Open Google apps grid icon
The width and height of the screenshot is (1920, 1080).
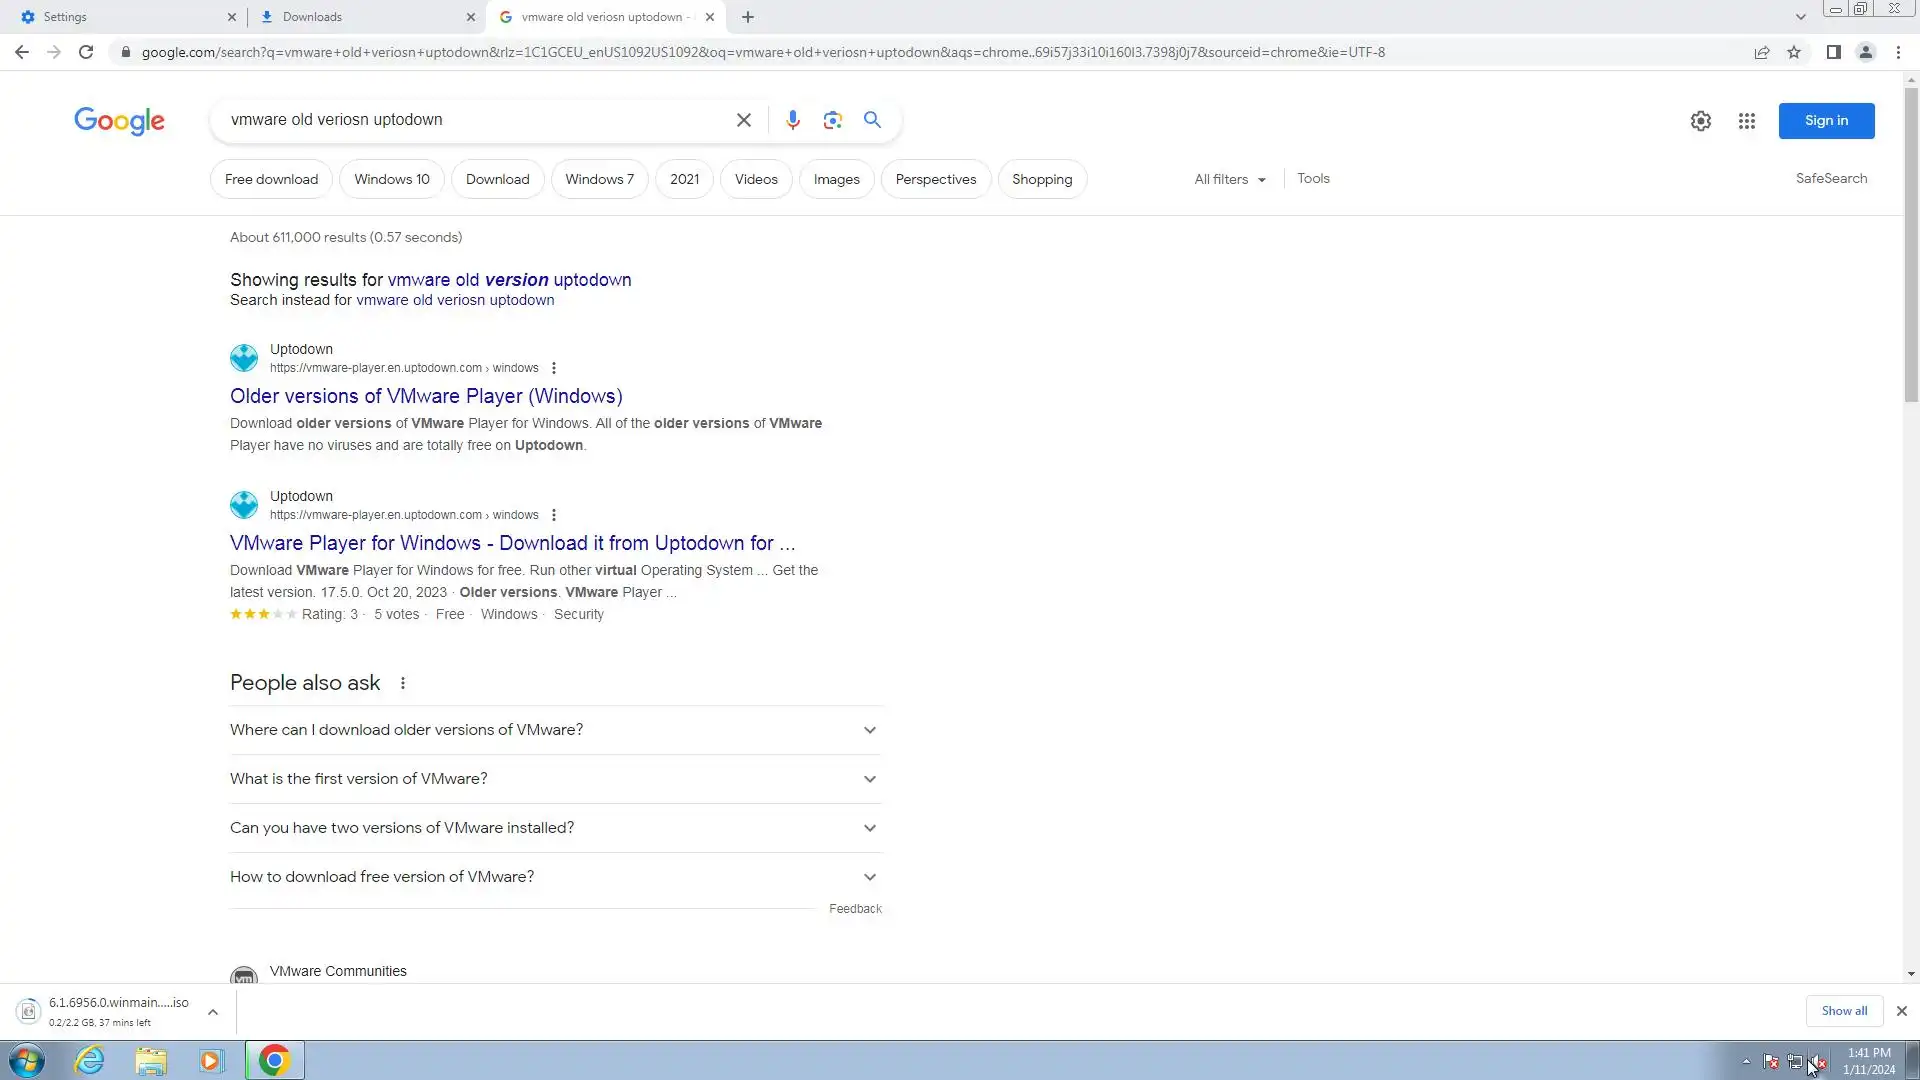1746,121
